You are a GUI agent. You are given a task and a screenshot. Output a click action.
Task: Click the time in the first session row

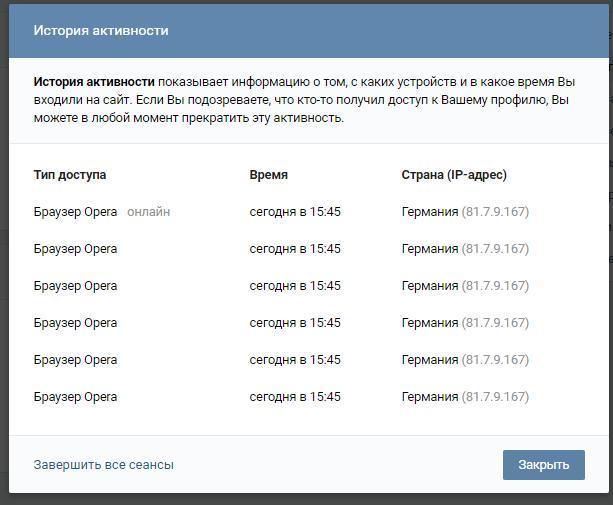pyautogui.click(x=295, y=212)
